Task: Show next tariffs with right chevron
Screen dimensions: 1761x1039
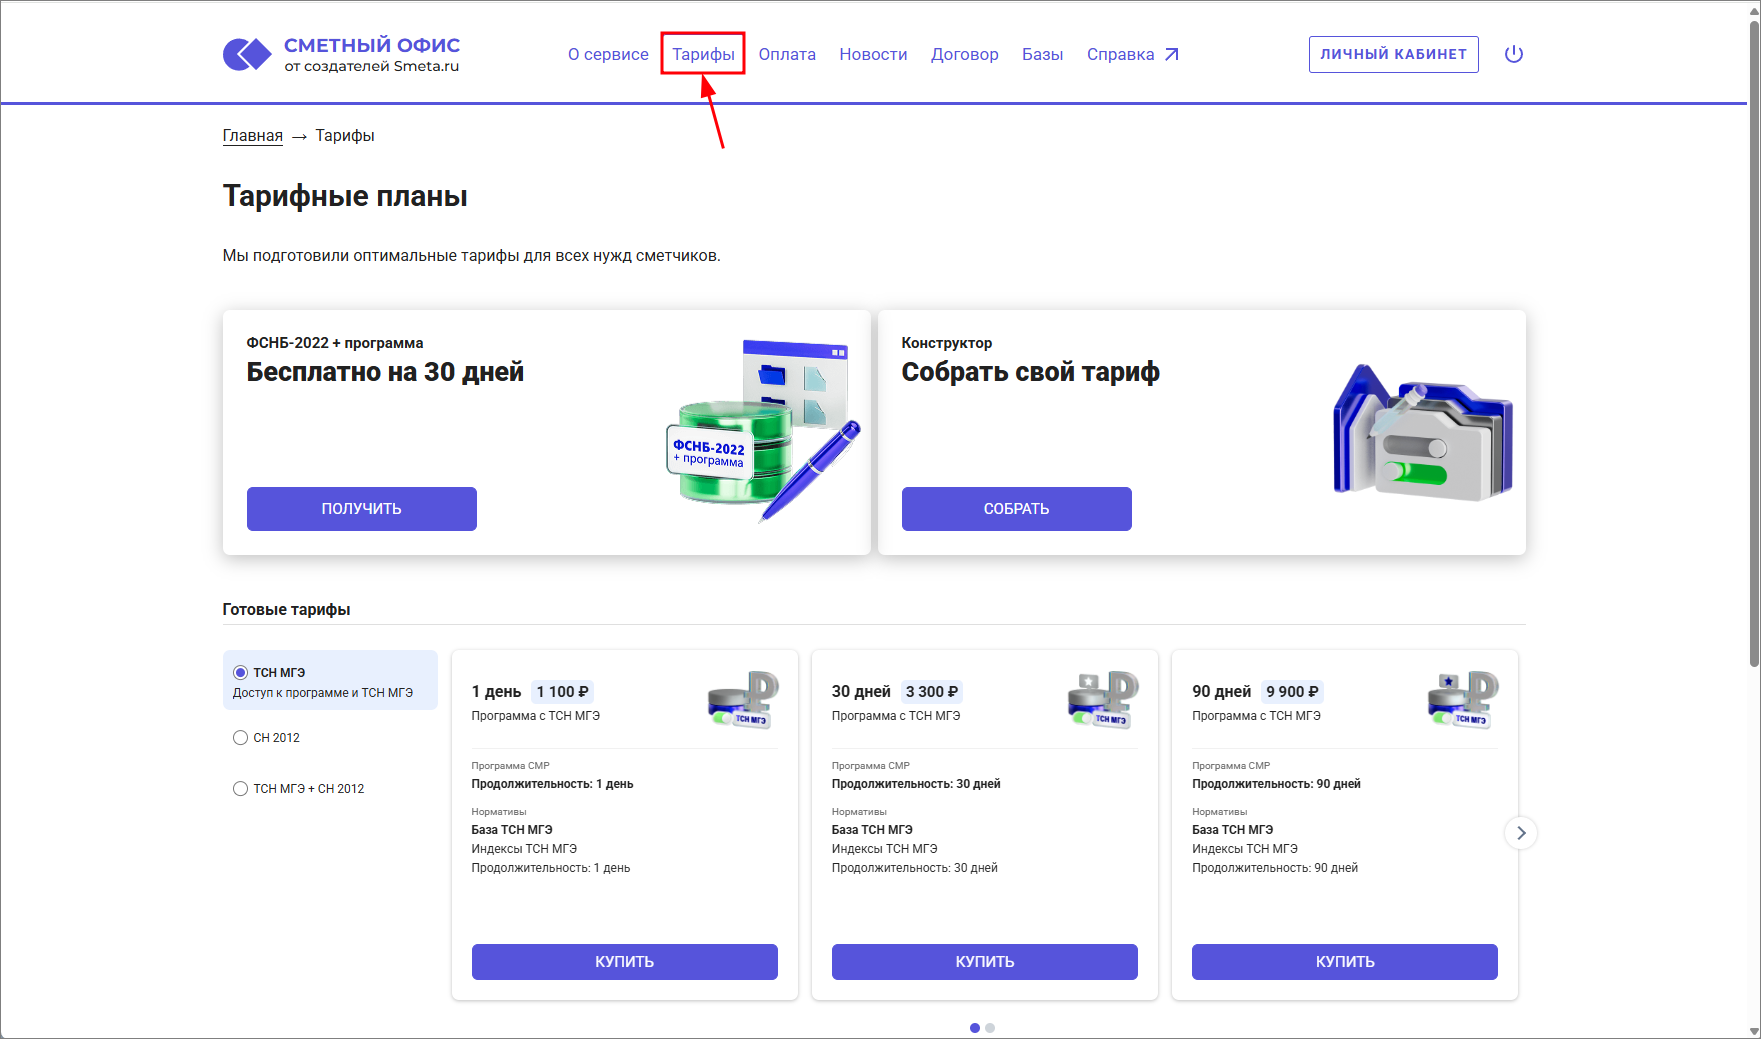Action: 1520,833
